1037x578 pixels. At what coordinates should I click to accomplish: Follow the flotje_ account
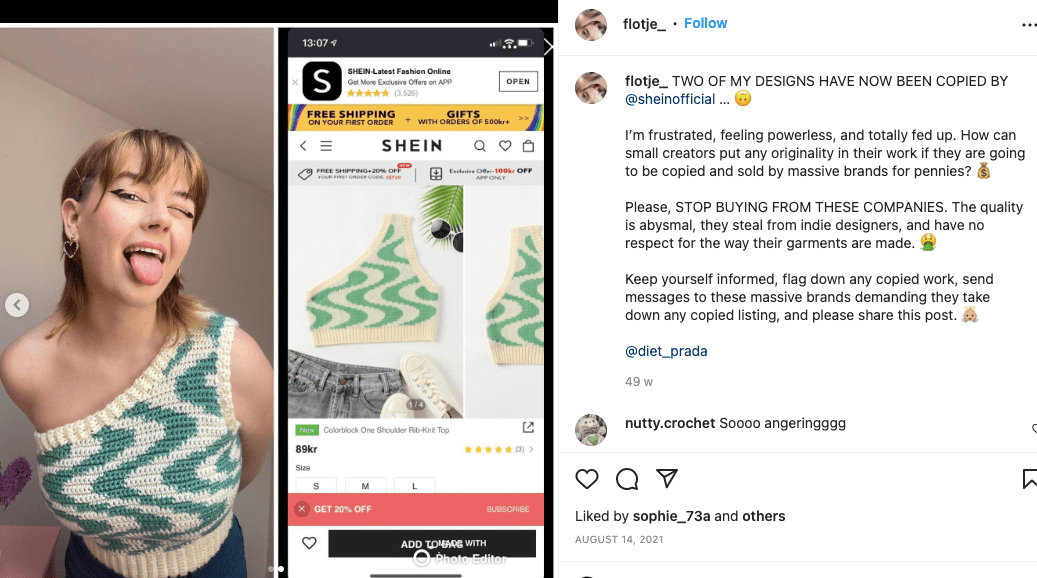coord(705,23)
